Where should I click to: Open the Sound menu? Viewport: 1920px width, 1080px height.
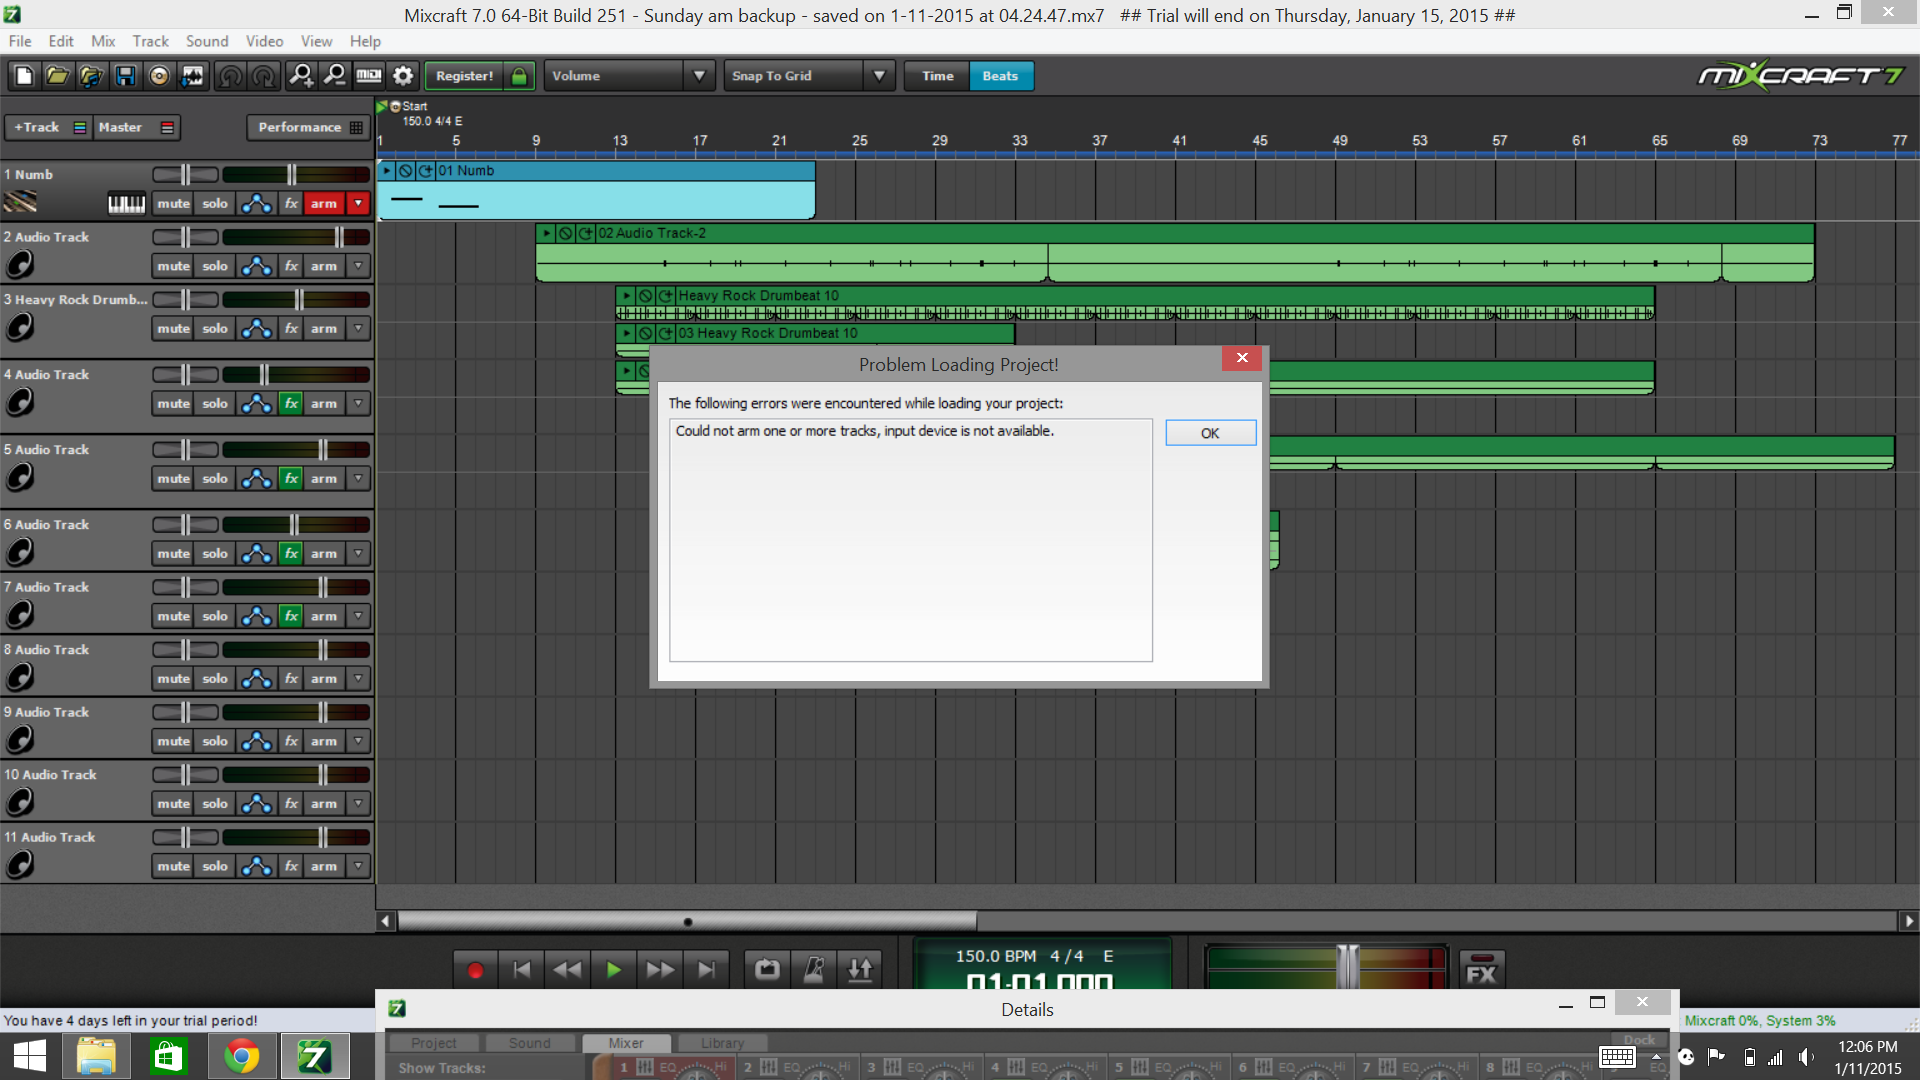(207, 41)
